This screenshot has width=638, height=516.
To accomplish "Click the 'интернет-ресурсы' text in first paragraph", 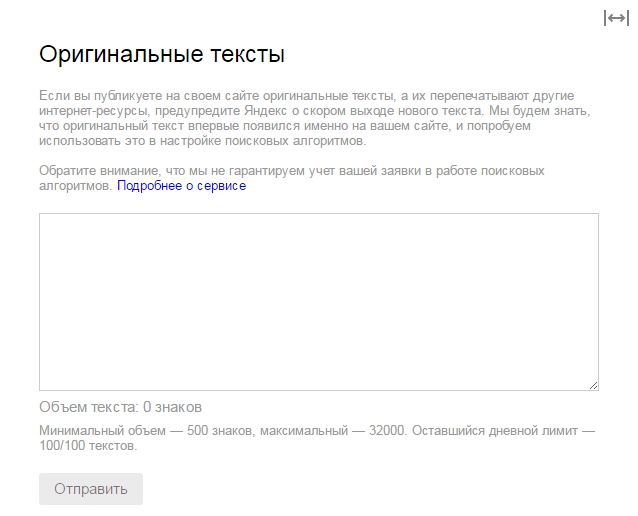I will click(x=95, y=111).
